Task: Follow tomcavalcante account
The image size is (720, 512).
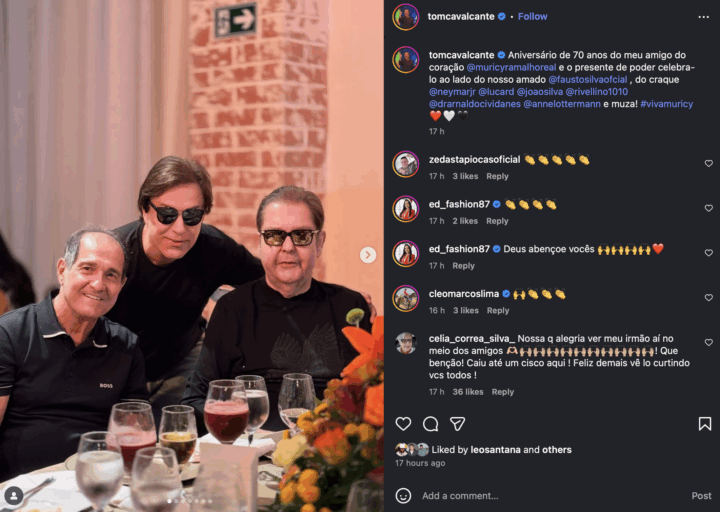Action: click(532, 17)
